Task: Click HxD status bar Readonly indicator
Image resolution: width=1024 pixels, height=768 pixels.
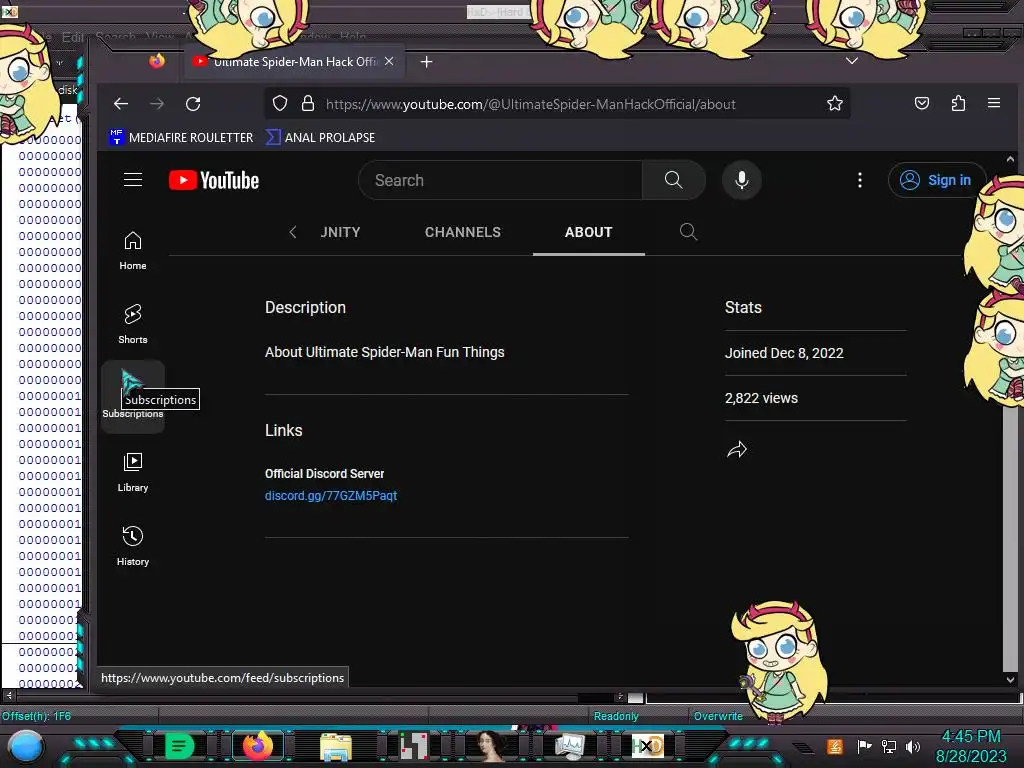Action: [x=616, y=716]
